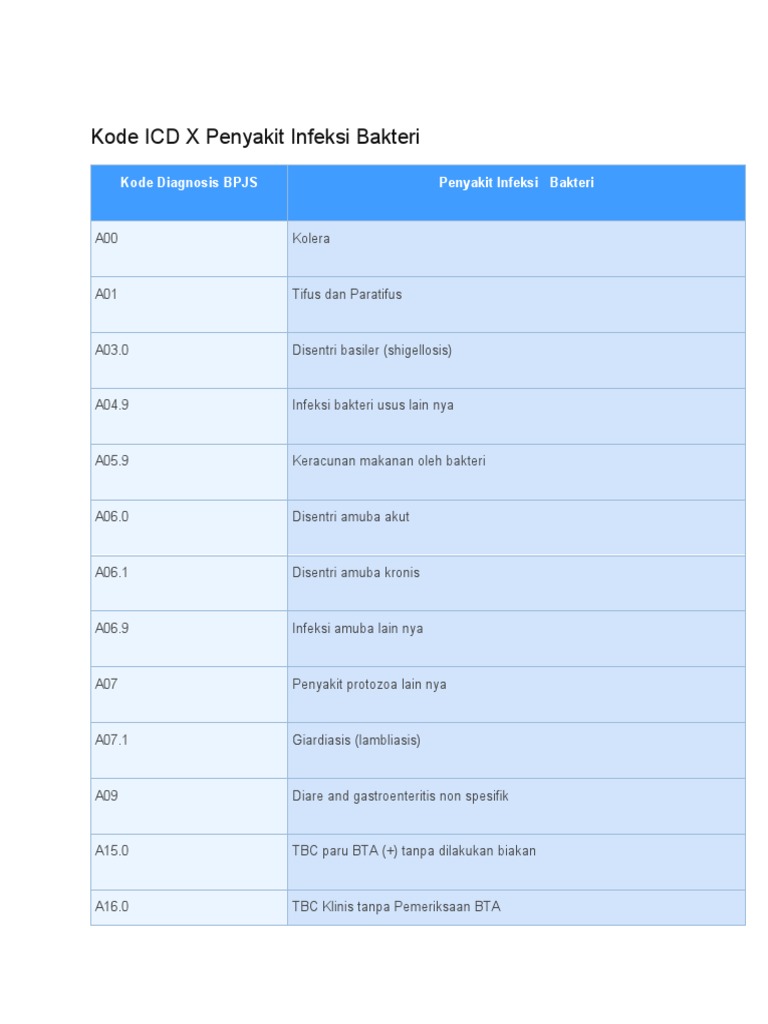Select 'Keracunan makanan oleh bakteri' row text

coord(389,462)
